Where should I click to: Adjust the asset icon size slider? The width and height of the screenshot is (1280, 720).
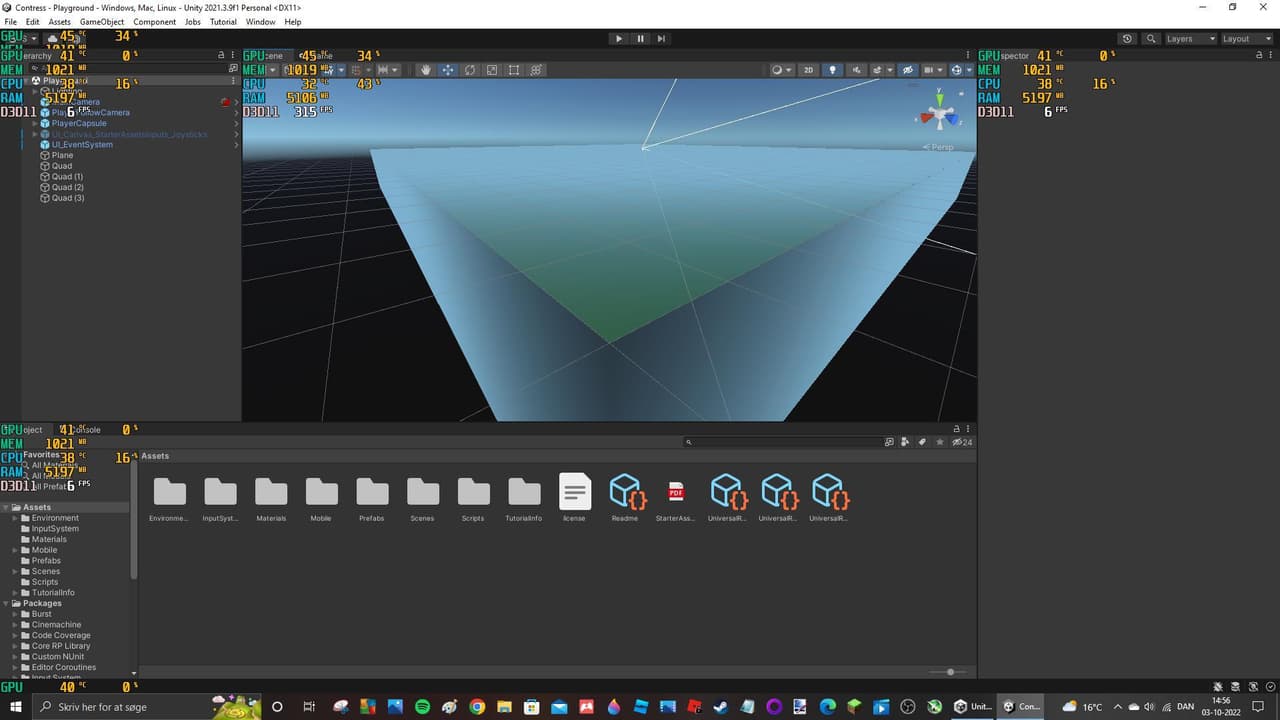950,672
